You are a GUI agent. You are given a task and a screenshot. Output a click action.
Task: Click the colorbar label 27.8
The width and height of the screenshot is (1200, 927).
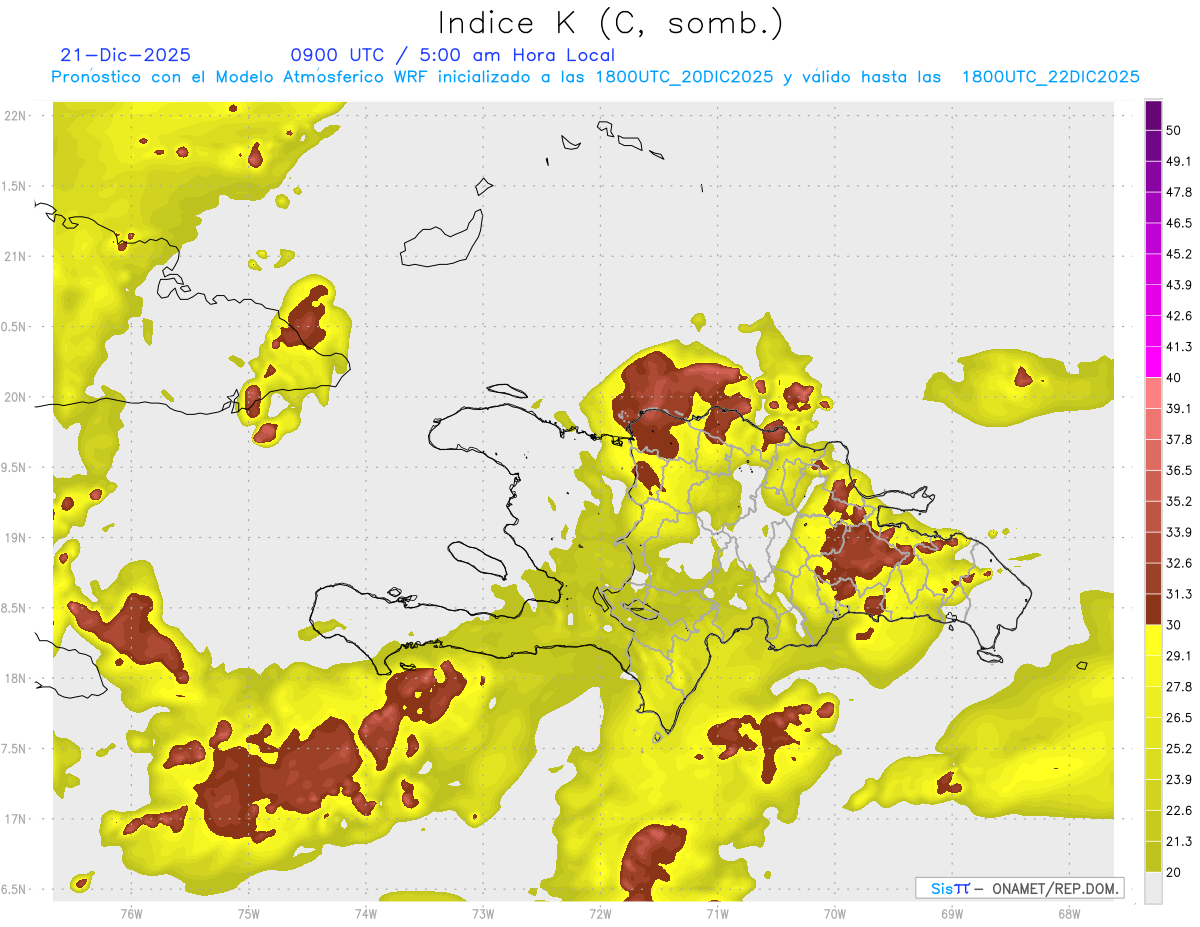tap(1179, 687)
